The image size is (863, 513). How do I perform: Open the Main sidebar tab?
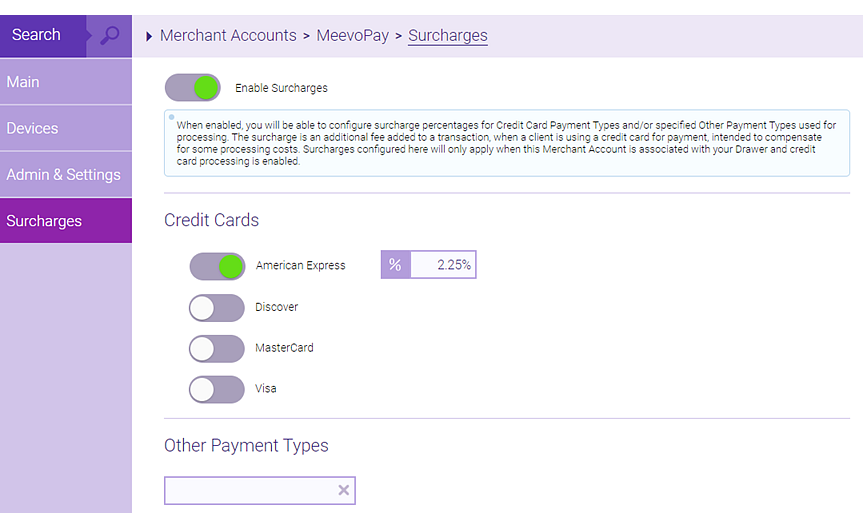coord(65,82)
